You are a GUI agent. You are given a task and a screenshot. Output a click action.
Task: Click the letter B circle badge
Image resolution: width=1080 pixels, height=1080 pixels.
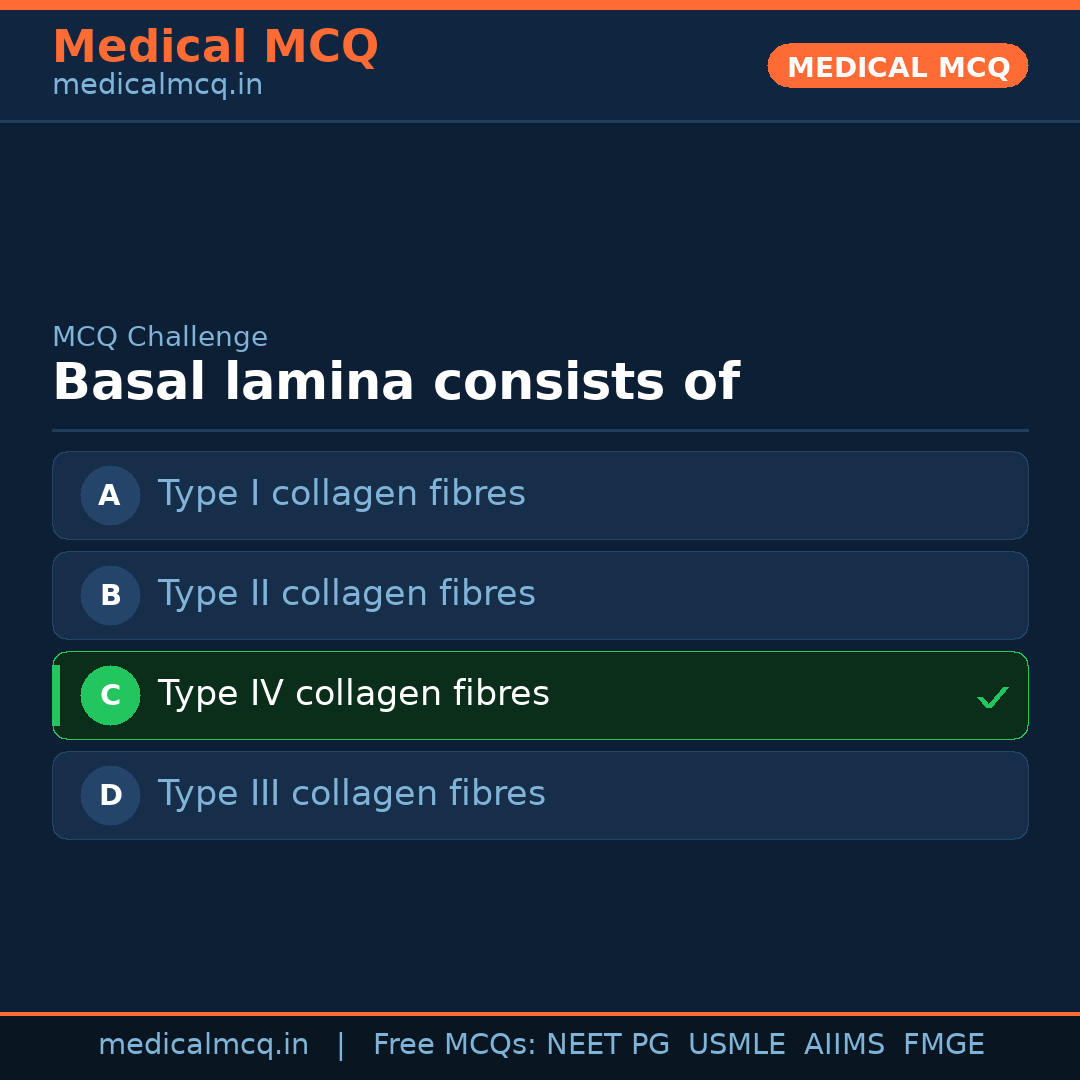click(110, 595)
